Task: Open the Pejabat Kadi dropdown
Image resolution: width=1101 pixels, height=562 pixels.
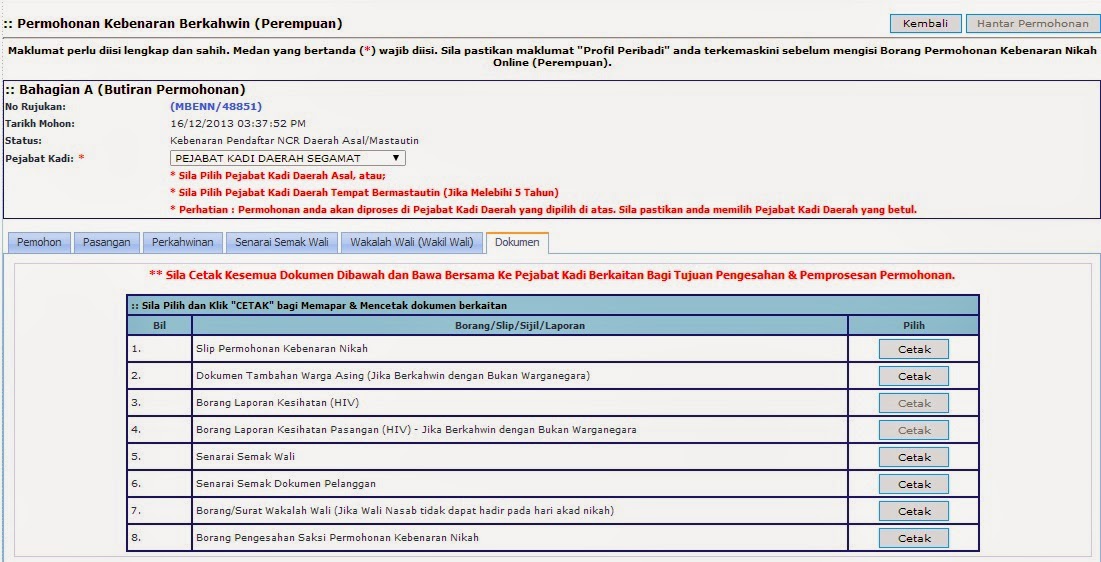Action: coord(288,158)
